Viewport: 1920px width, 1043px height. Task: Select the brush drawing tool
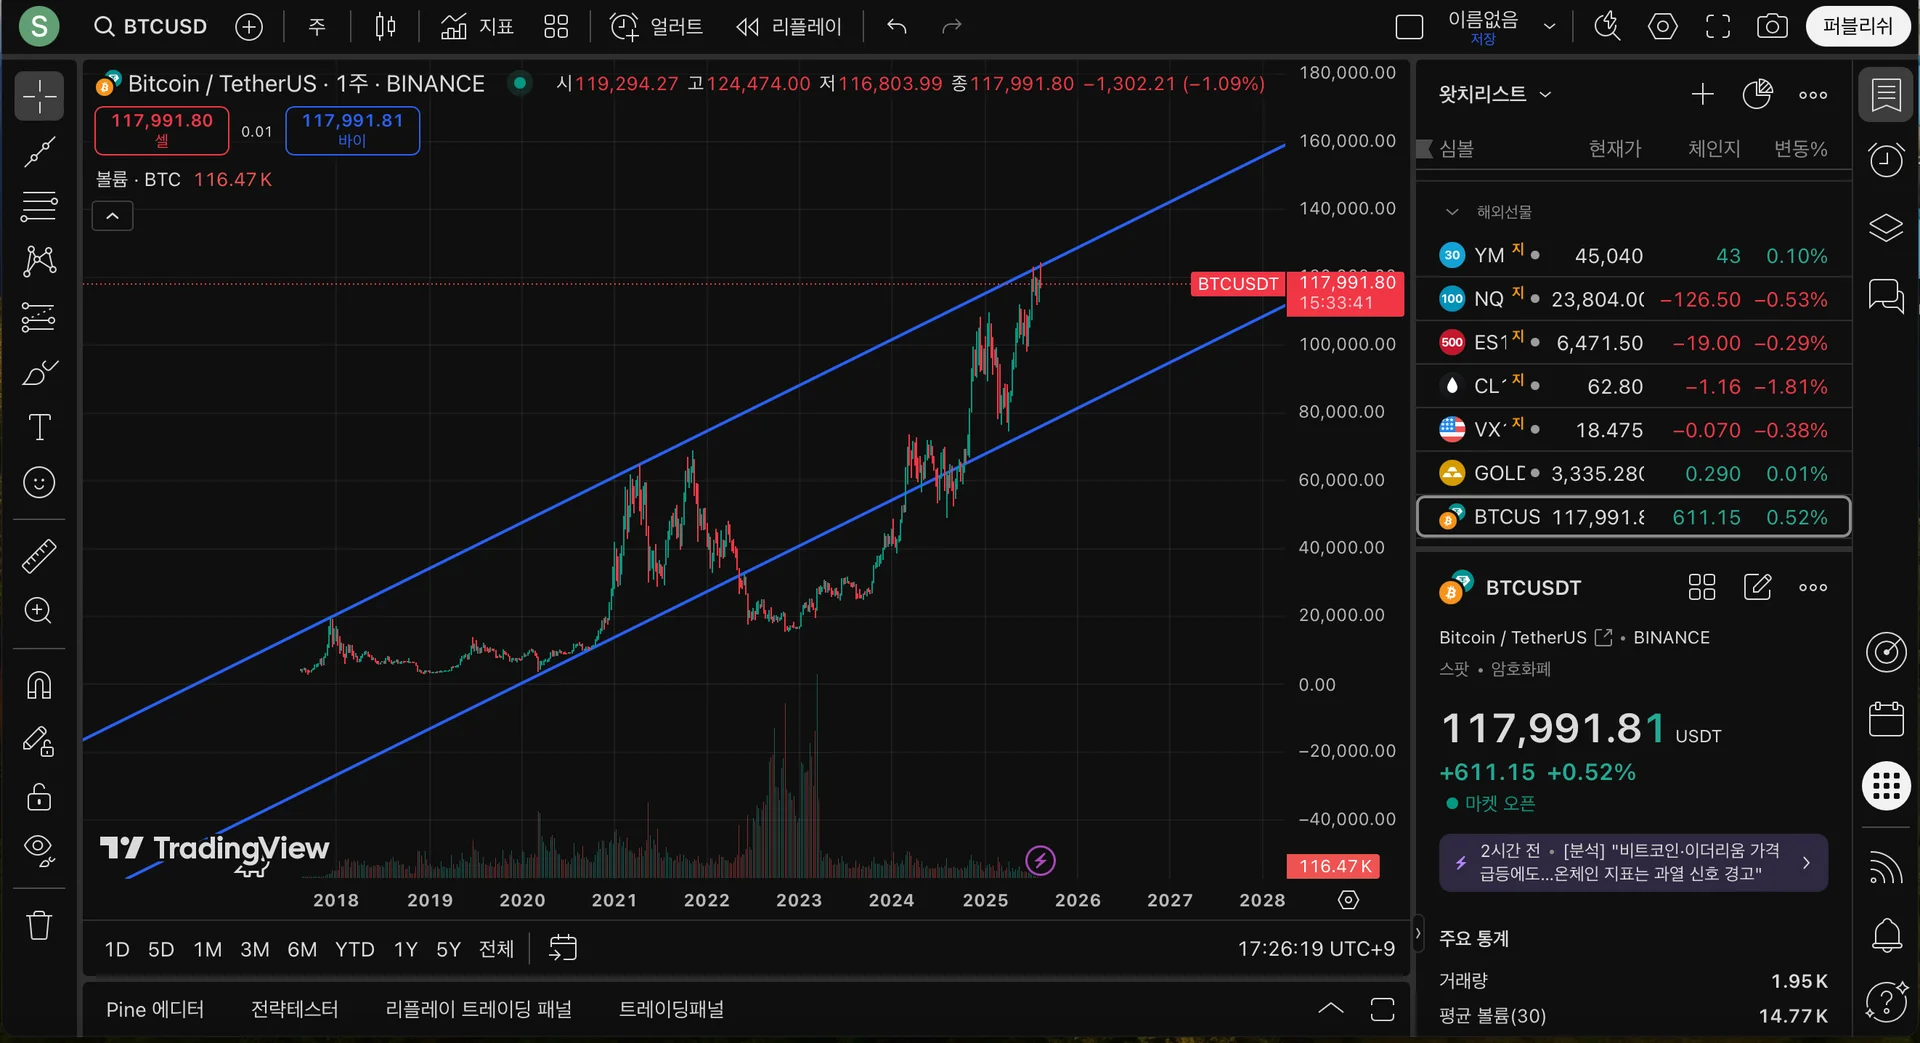(x=39, y=373)
